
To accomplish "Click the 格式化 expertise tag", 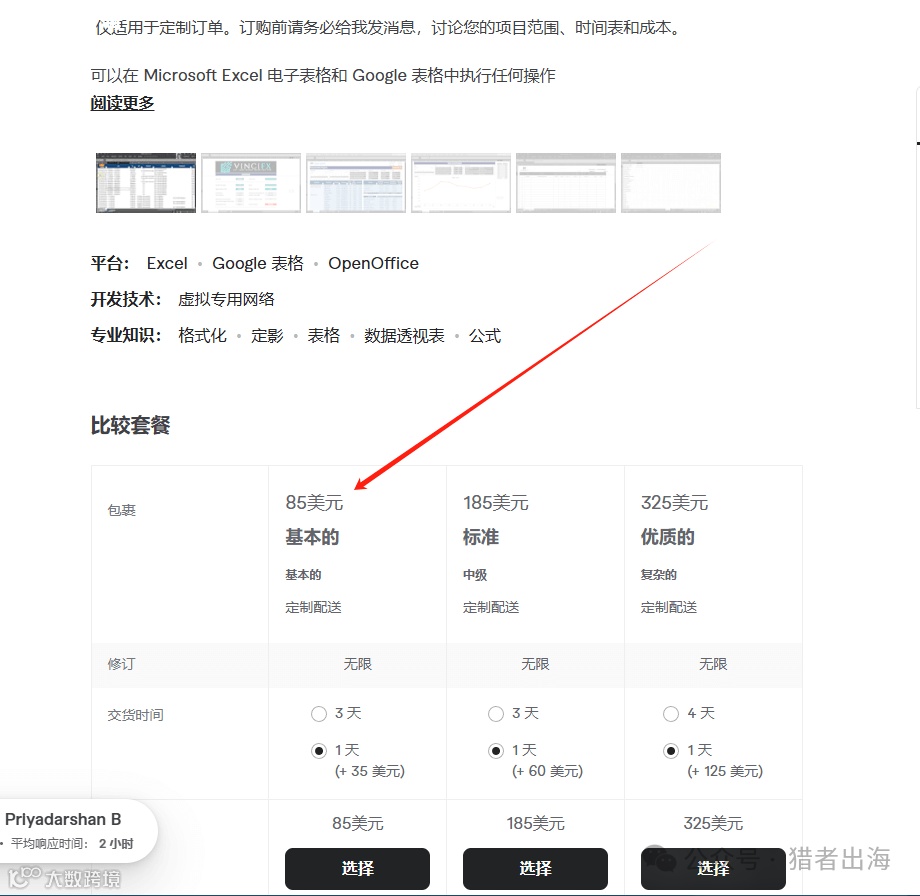I will (x=202, y=335).
